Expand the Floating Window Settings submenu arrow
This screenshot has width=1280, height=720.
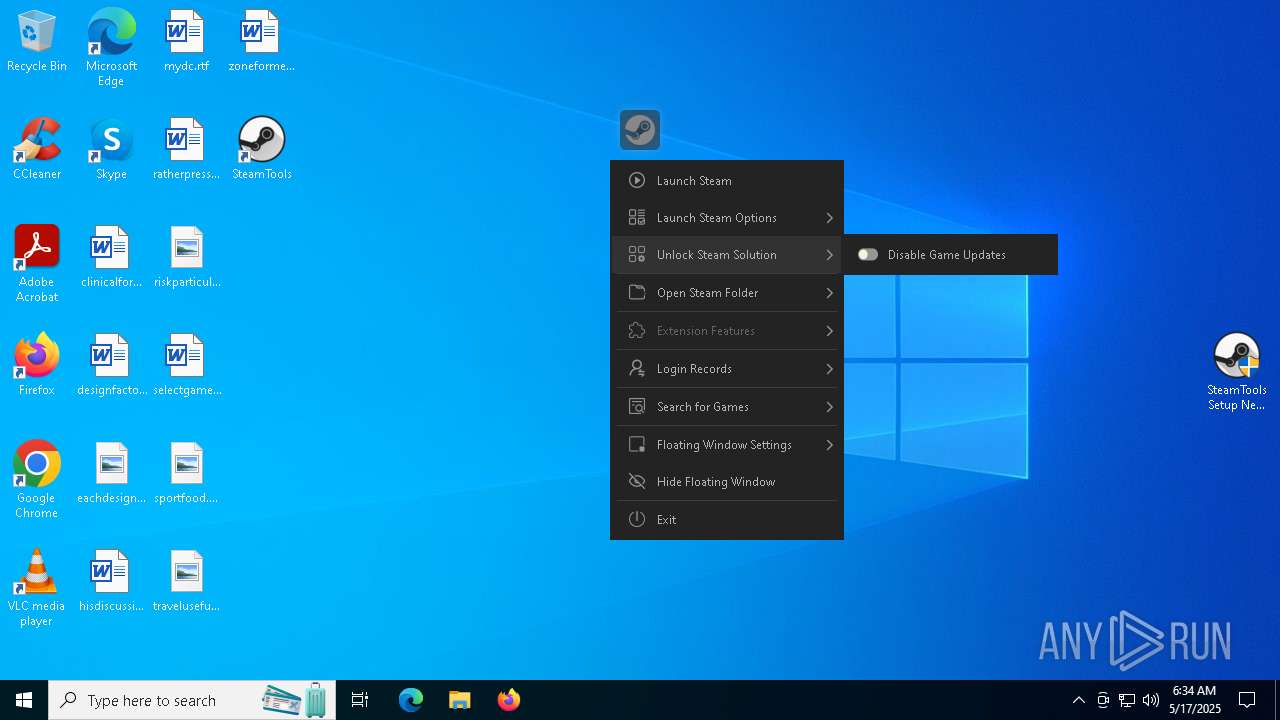click(x=829, y=444)
